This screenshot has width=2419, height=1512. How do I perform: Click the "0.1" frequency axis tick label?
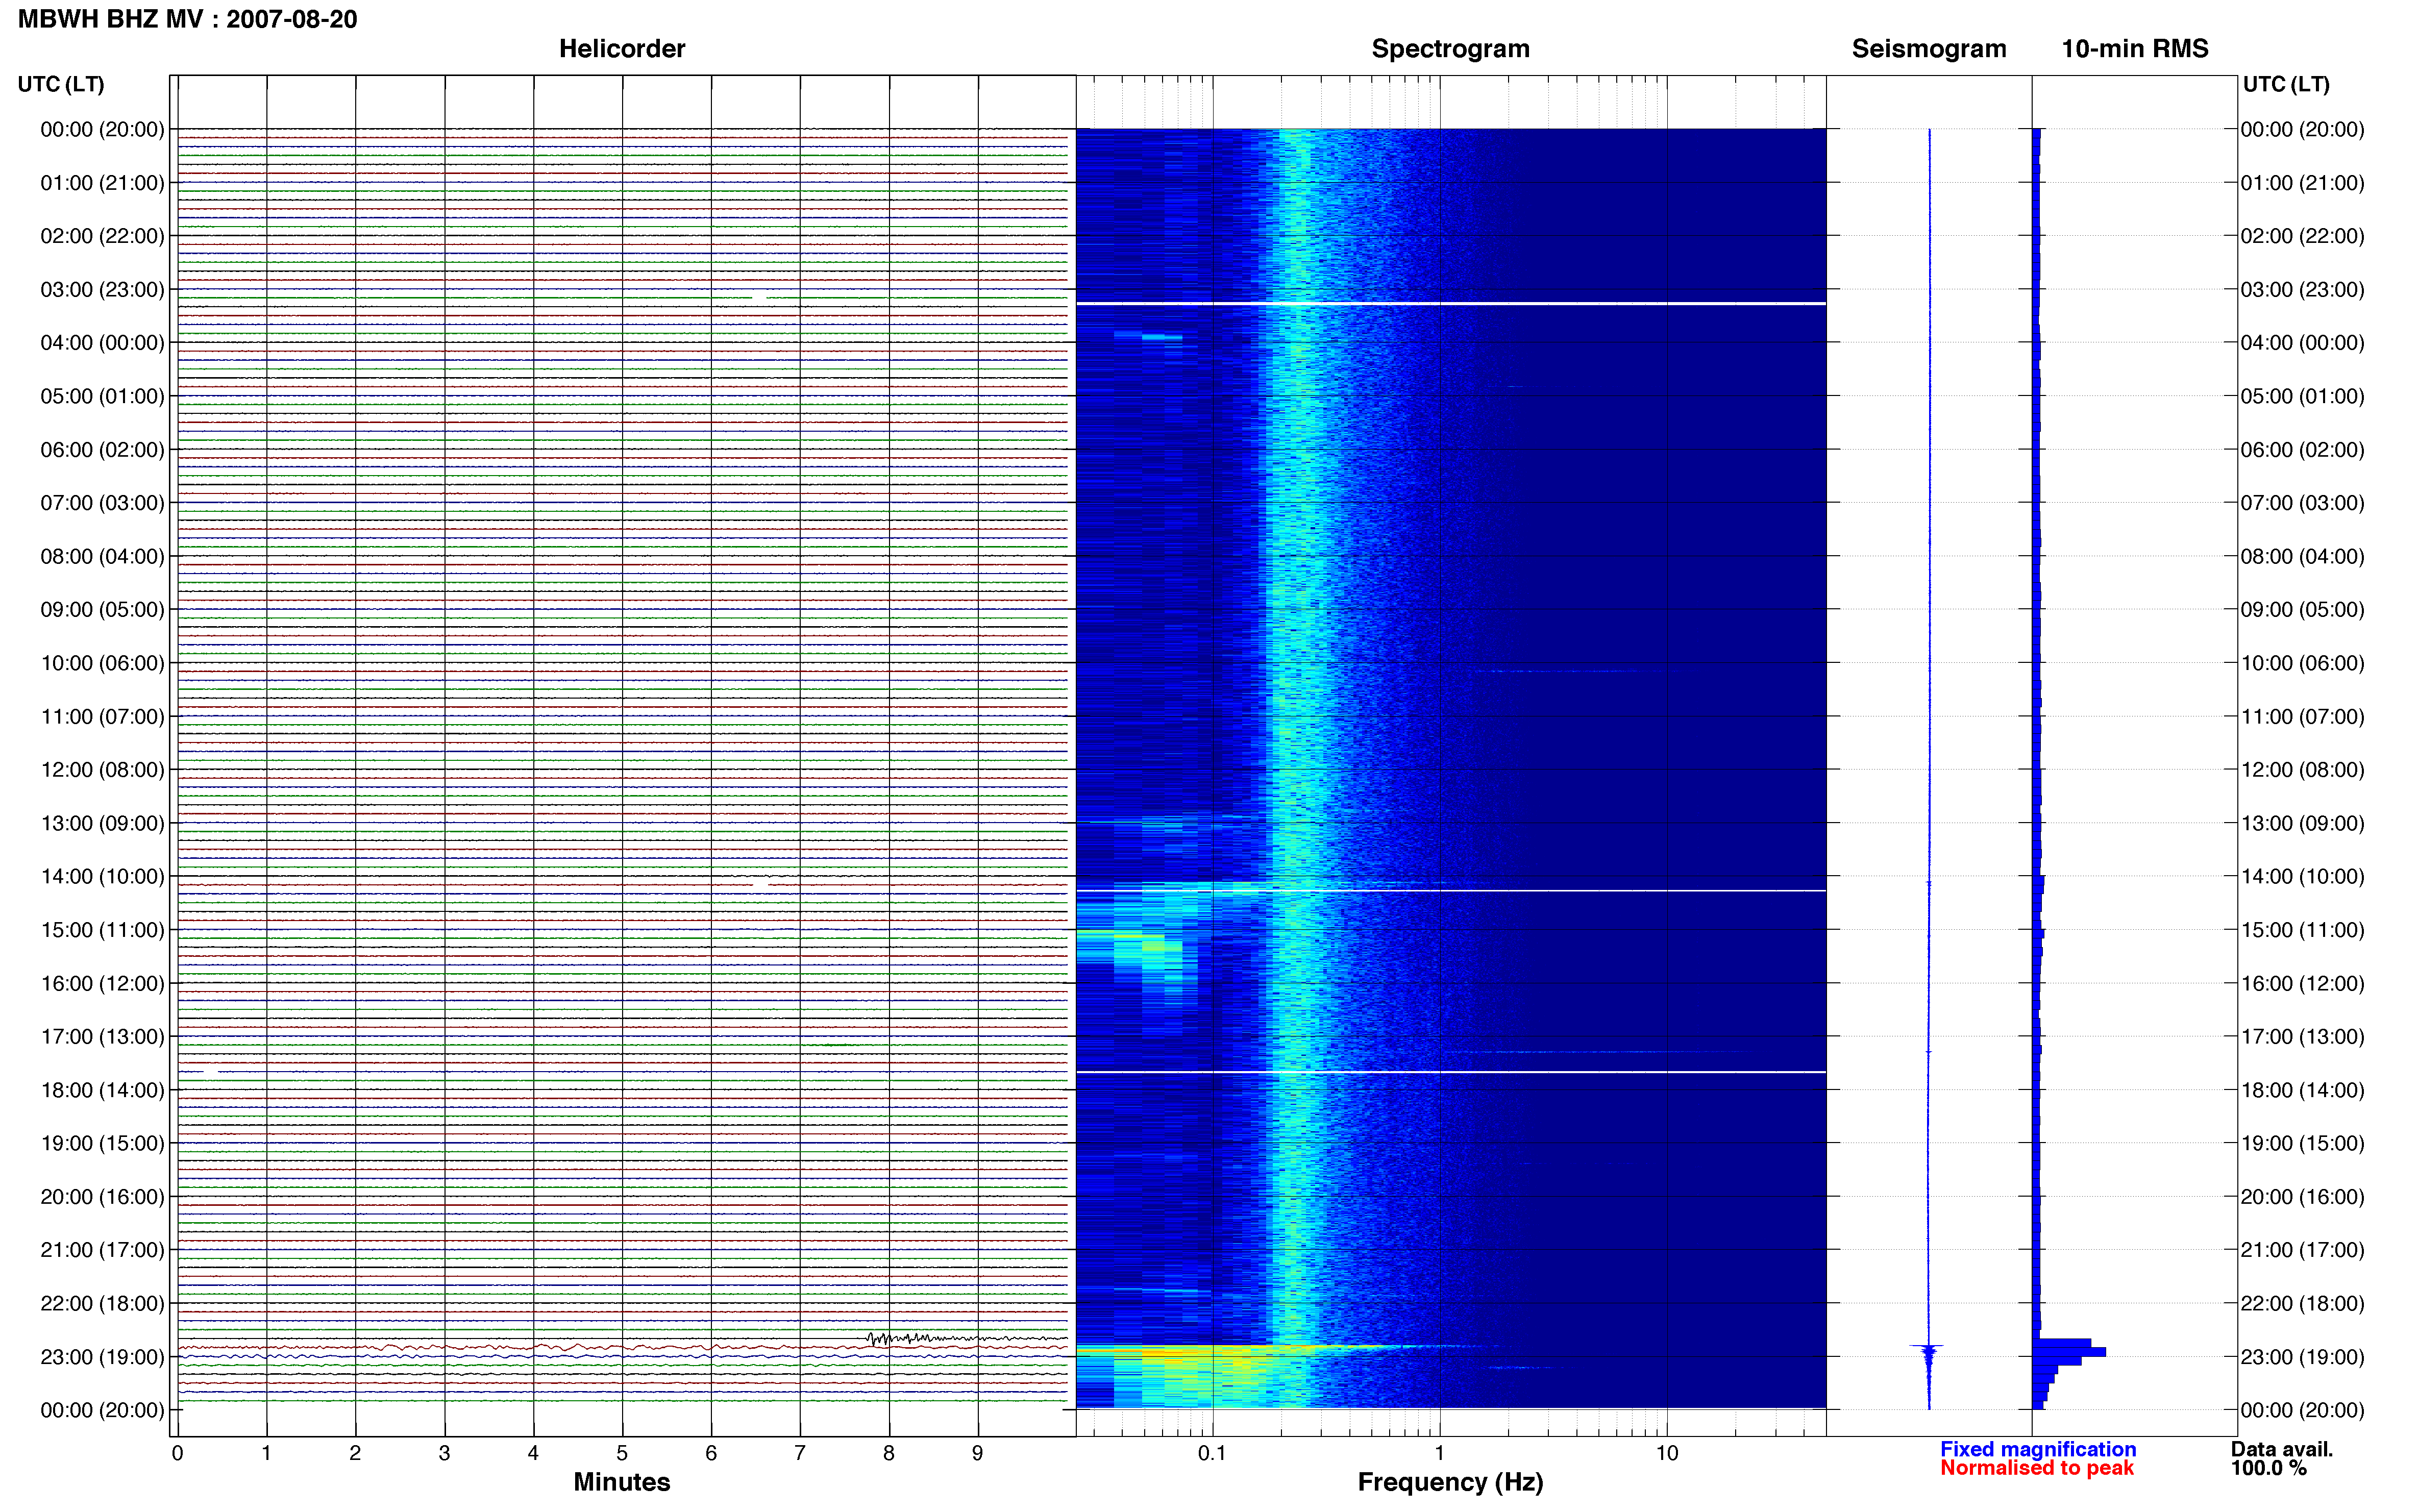[1212, 1453]
